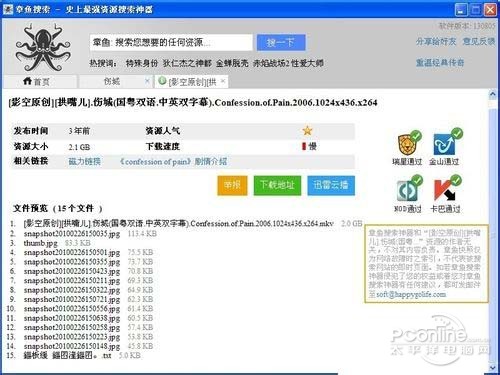Image resolution: width=500 pixels, height=375 pixels.
Task: Click hot search term 狄仁杰之神都
Action: pyautogui.click(x=187, y=63)
